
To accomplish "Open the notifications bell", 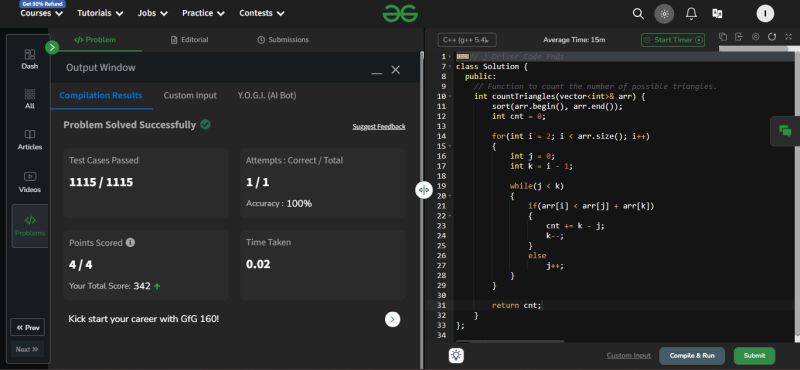I will [691, 14].
